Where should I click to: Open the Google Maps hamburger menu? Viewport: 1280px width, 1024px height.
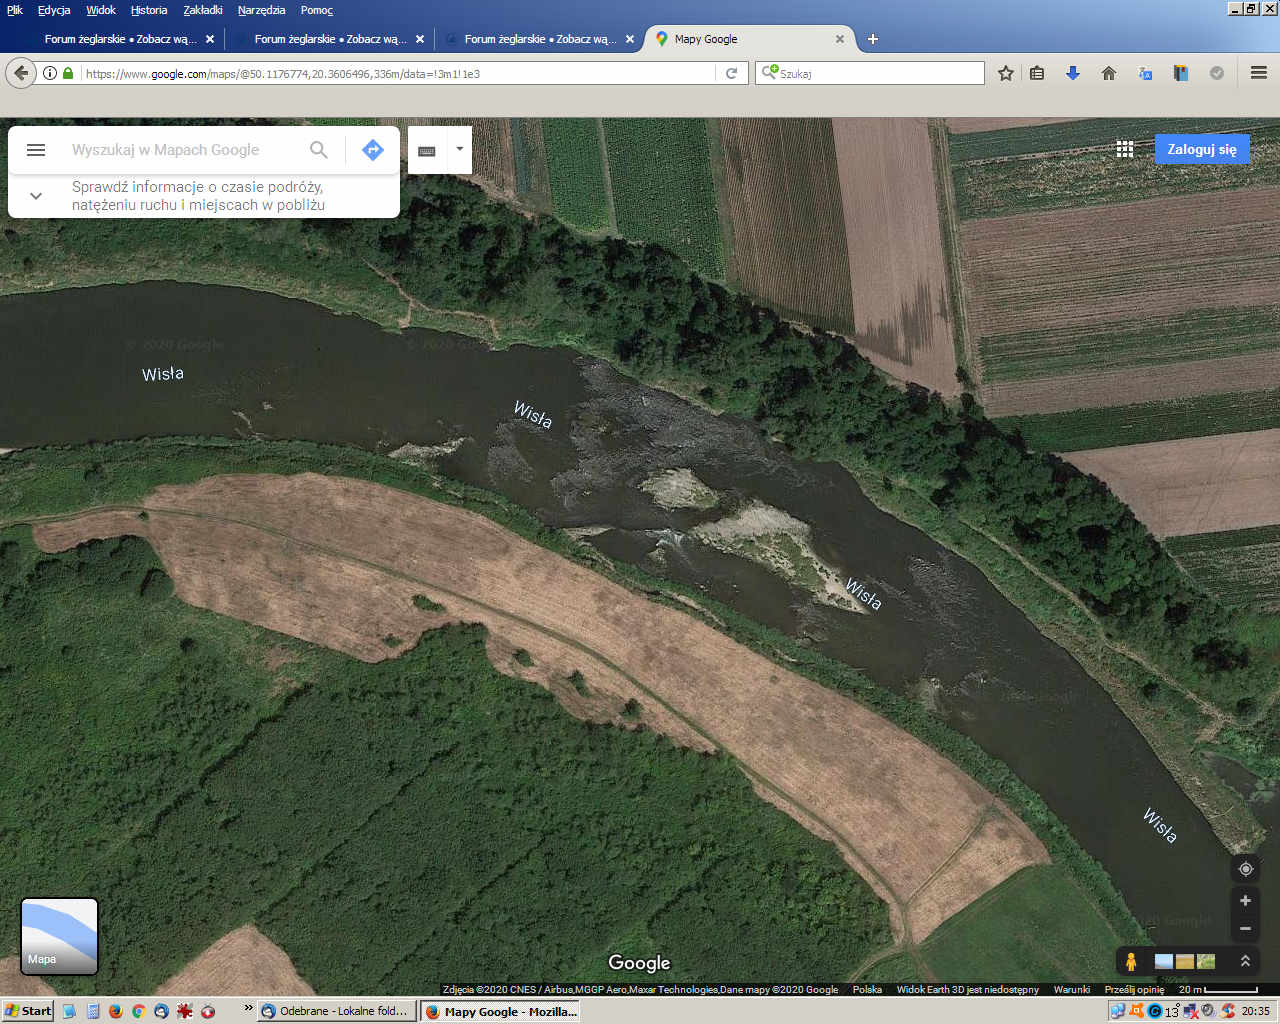point(36,150)
